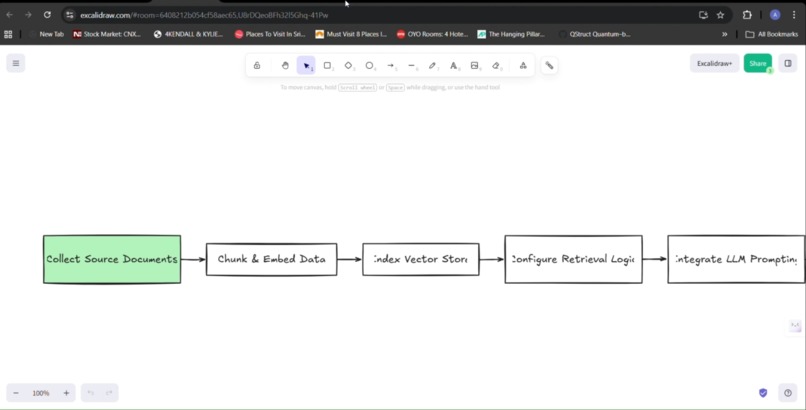
Task: Open The Hanging Pillar bookmark
Action: [511, 34]
